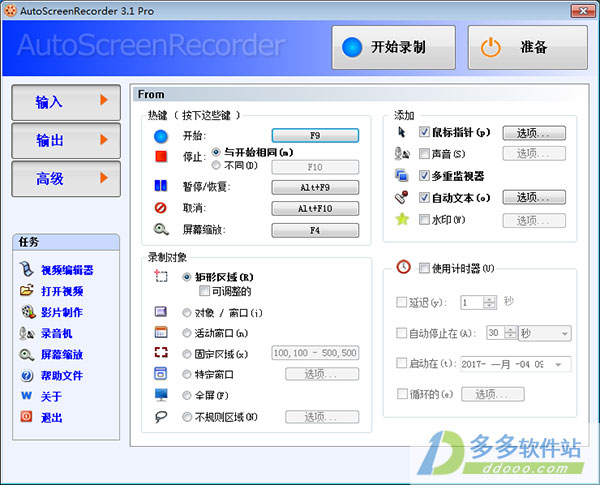Screen dimensions: 600x485
Task: Open the 视频编辑器 film strip icon
Action: [27, 269]
